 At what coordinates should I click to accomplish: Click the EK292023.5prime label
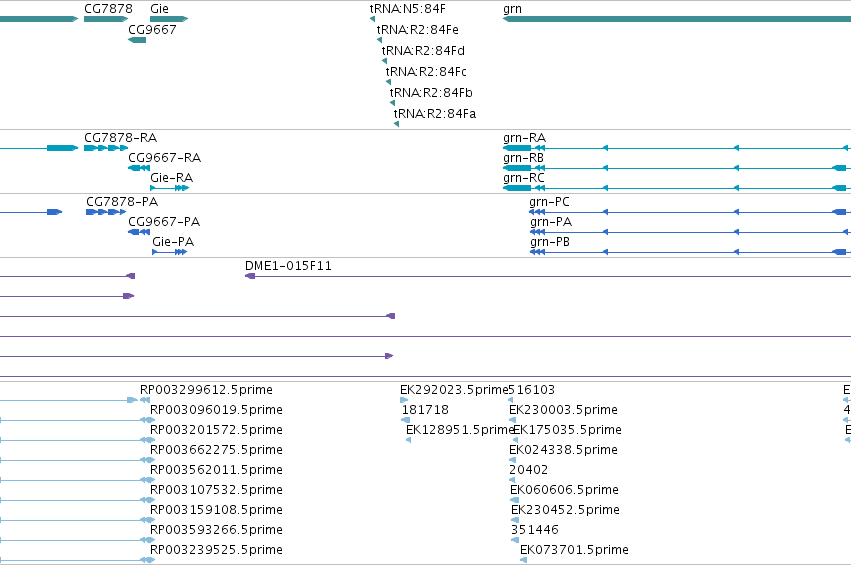454,390
